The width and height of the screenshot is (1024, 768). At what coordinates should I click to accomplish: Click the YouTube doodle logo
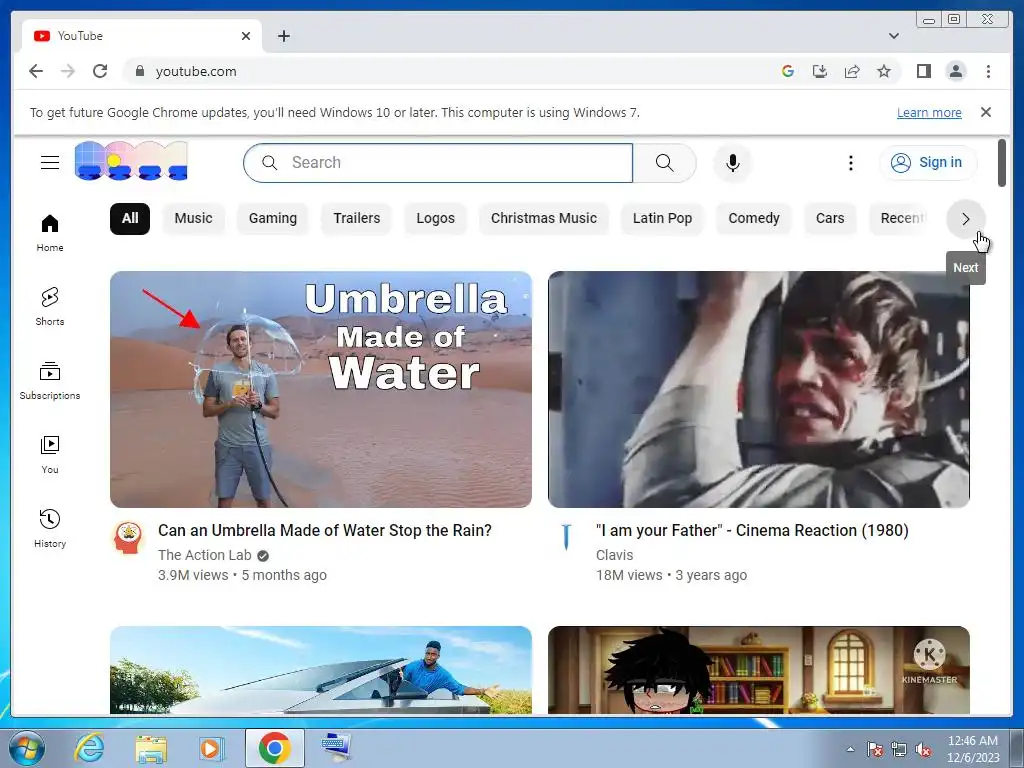[x=131, y=161]
